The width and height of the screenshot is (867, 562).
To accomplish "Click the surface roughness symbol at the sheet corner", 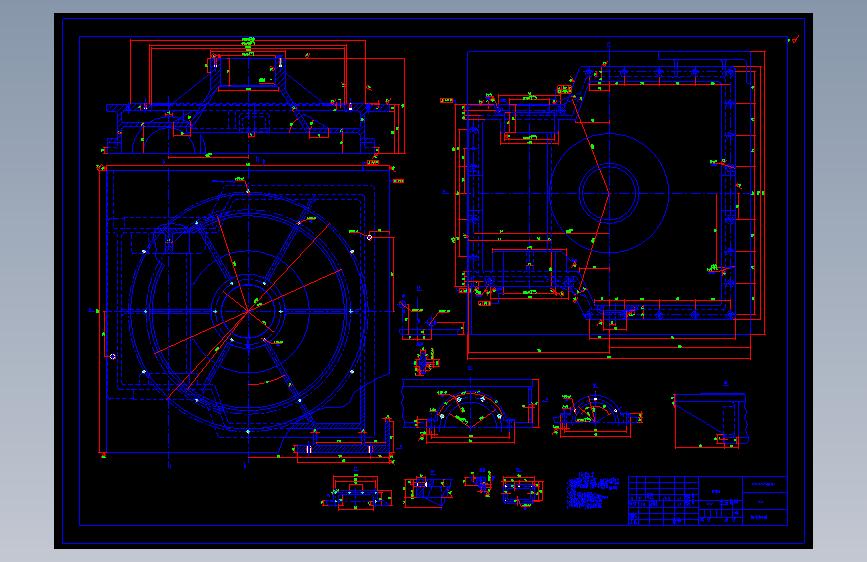I will coord(795,39).
